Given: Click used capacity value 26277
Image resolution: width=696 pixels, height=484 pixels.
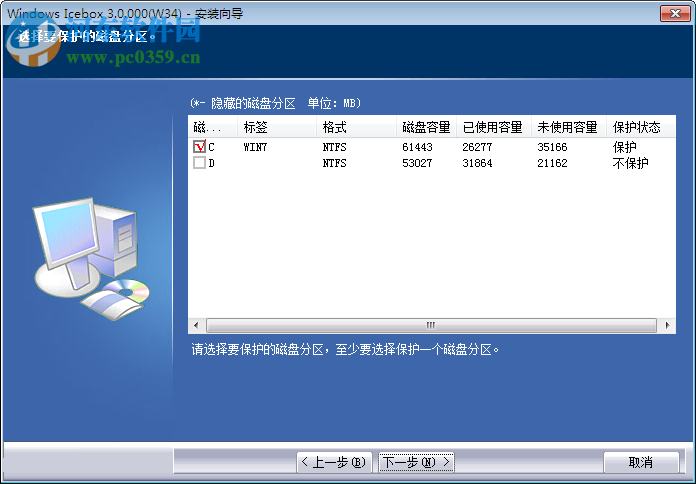Looking at the screenshot, I should point(477,147).
